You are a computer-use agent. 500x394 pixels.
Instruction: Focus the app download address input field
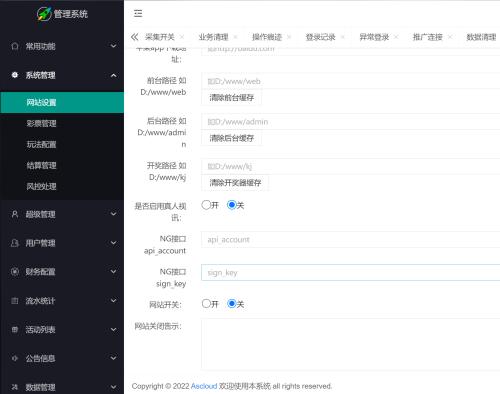(x=351, y=51)
